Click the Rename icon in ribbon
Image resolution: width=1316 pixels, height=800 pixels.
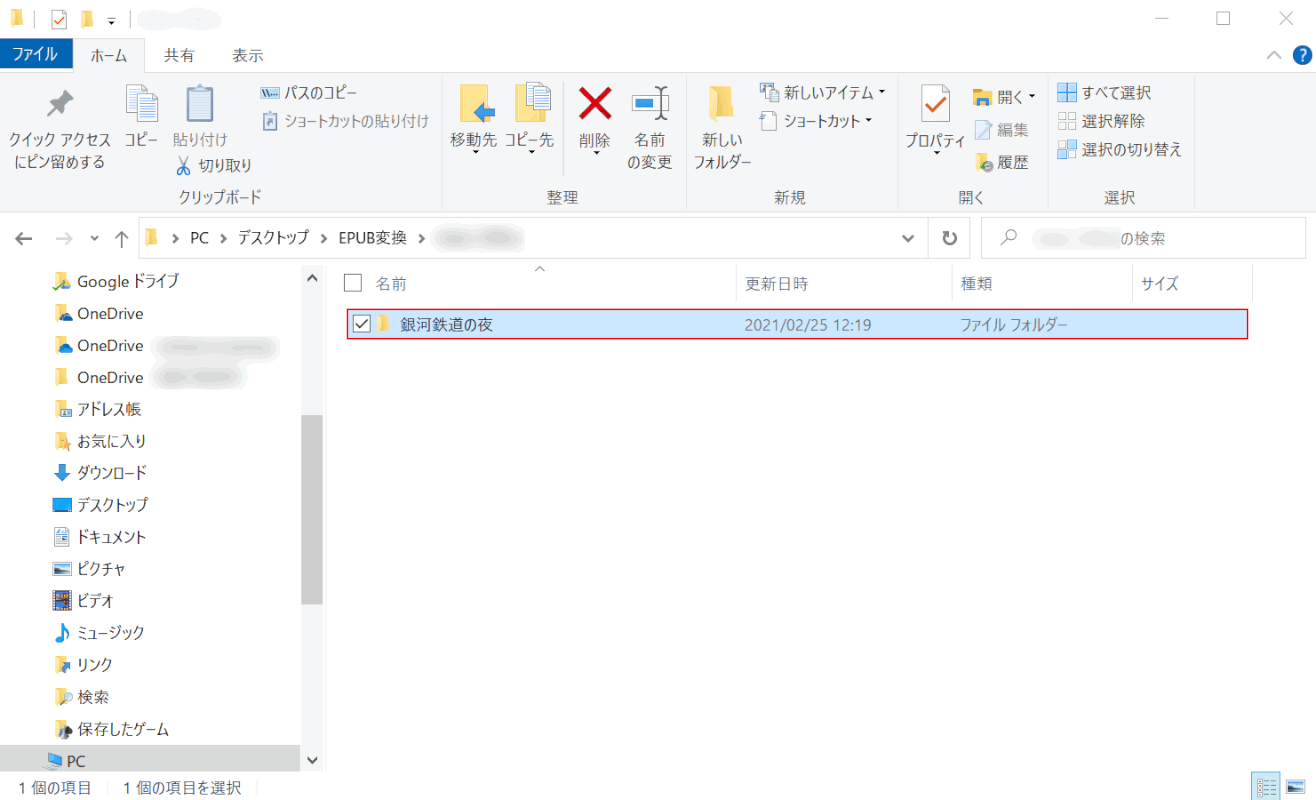click(650, 104)
